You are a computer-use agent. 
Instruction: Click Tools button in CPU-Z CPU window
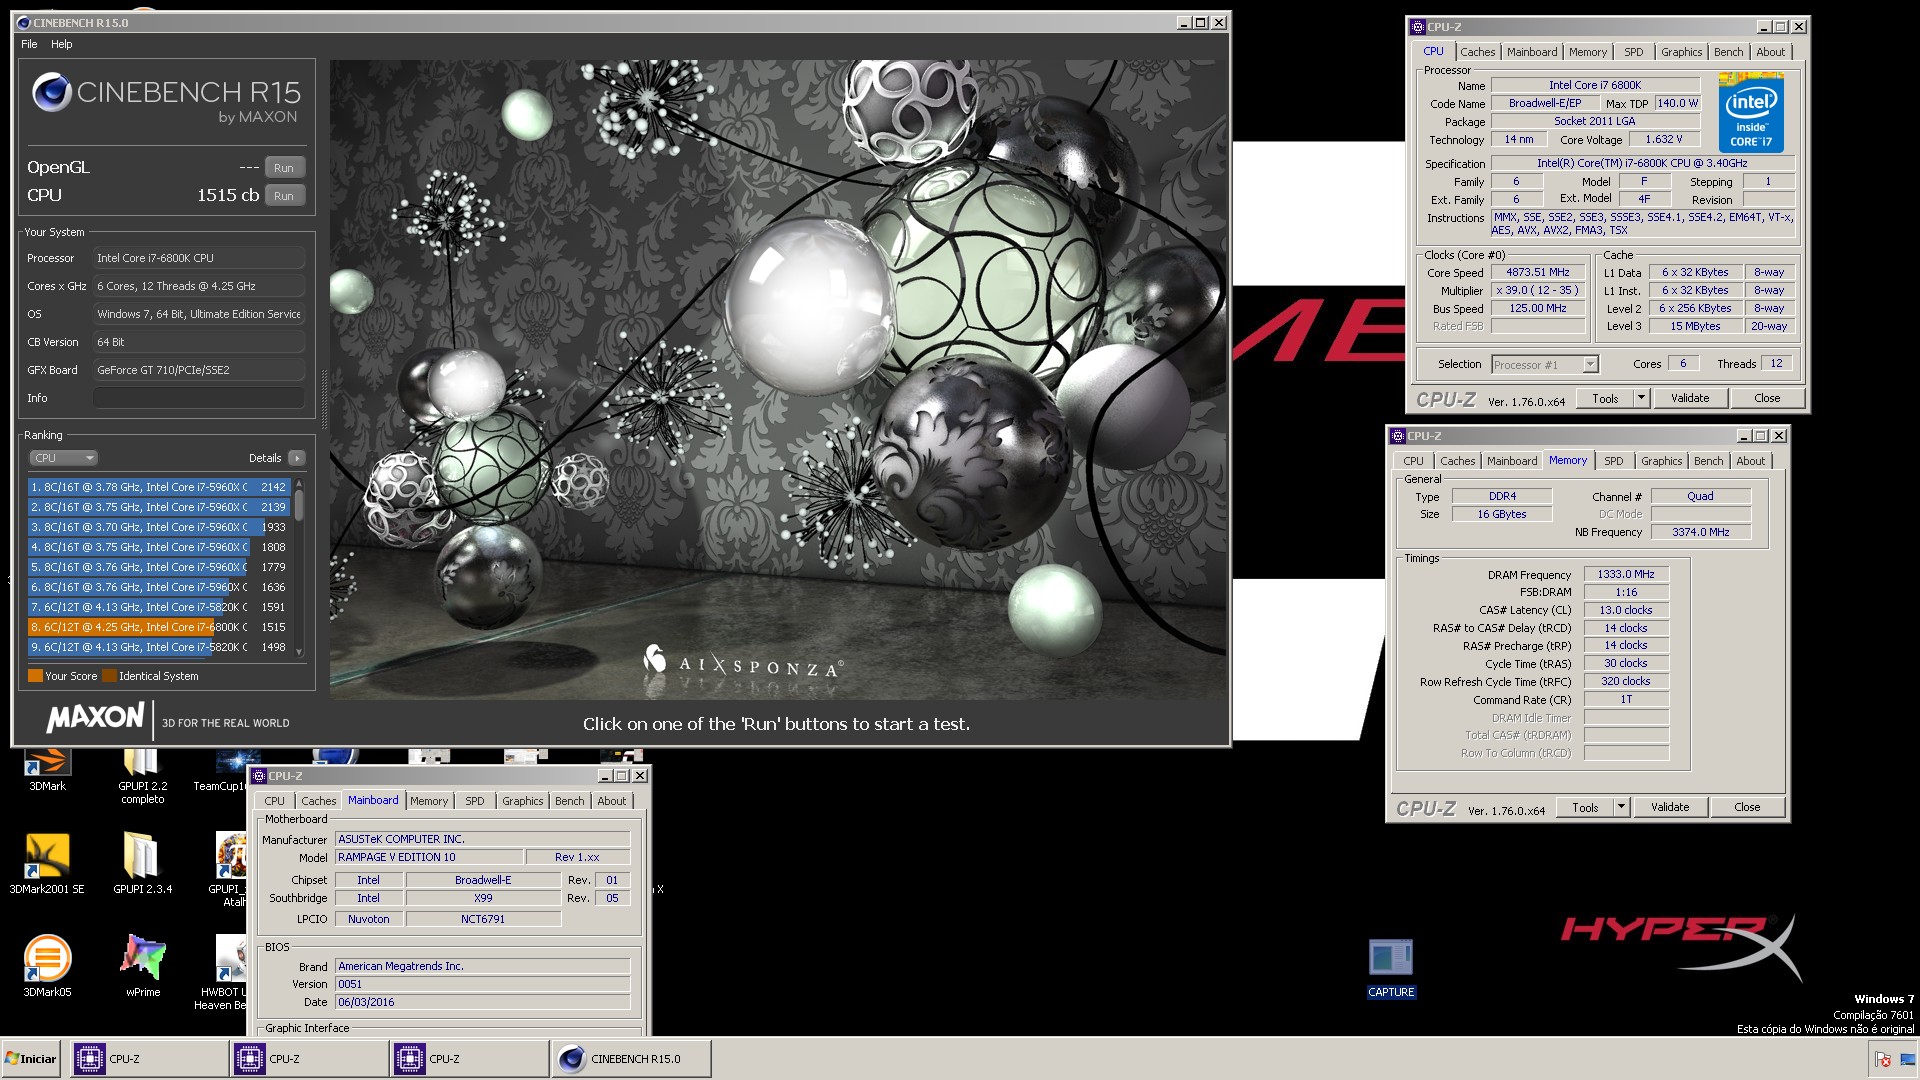[x=1605, y=398]
